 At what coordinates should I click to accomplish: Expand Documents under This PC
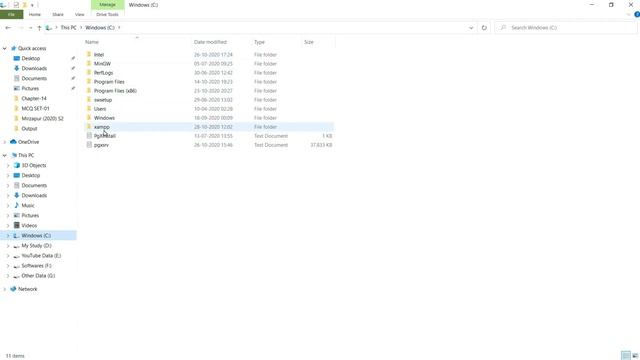tap(8, 185)
